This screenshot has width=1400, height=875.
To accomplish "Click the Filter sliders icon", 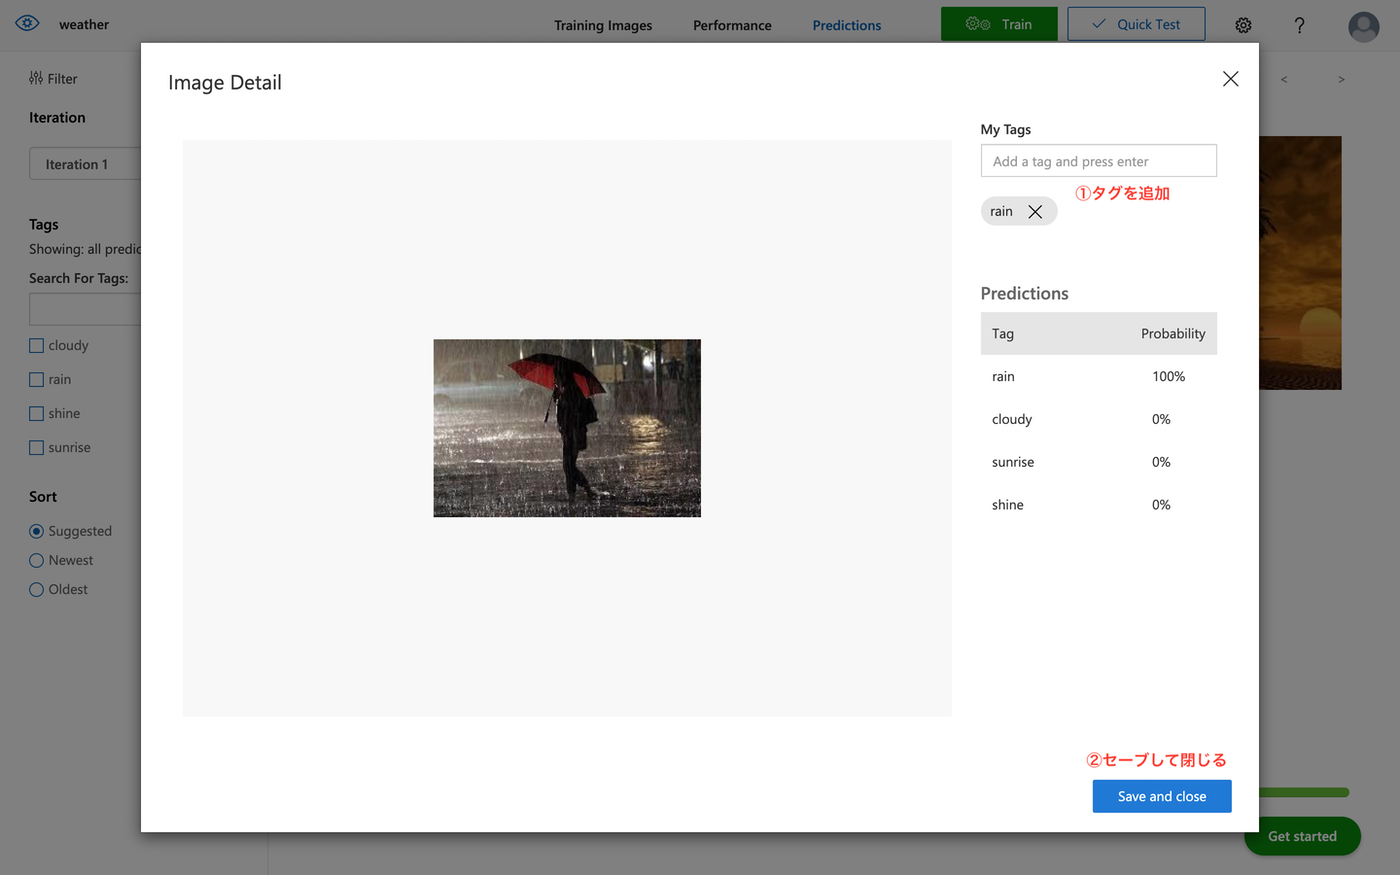I will (x=36, y=78).
